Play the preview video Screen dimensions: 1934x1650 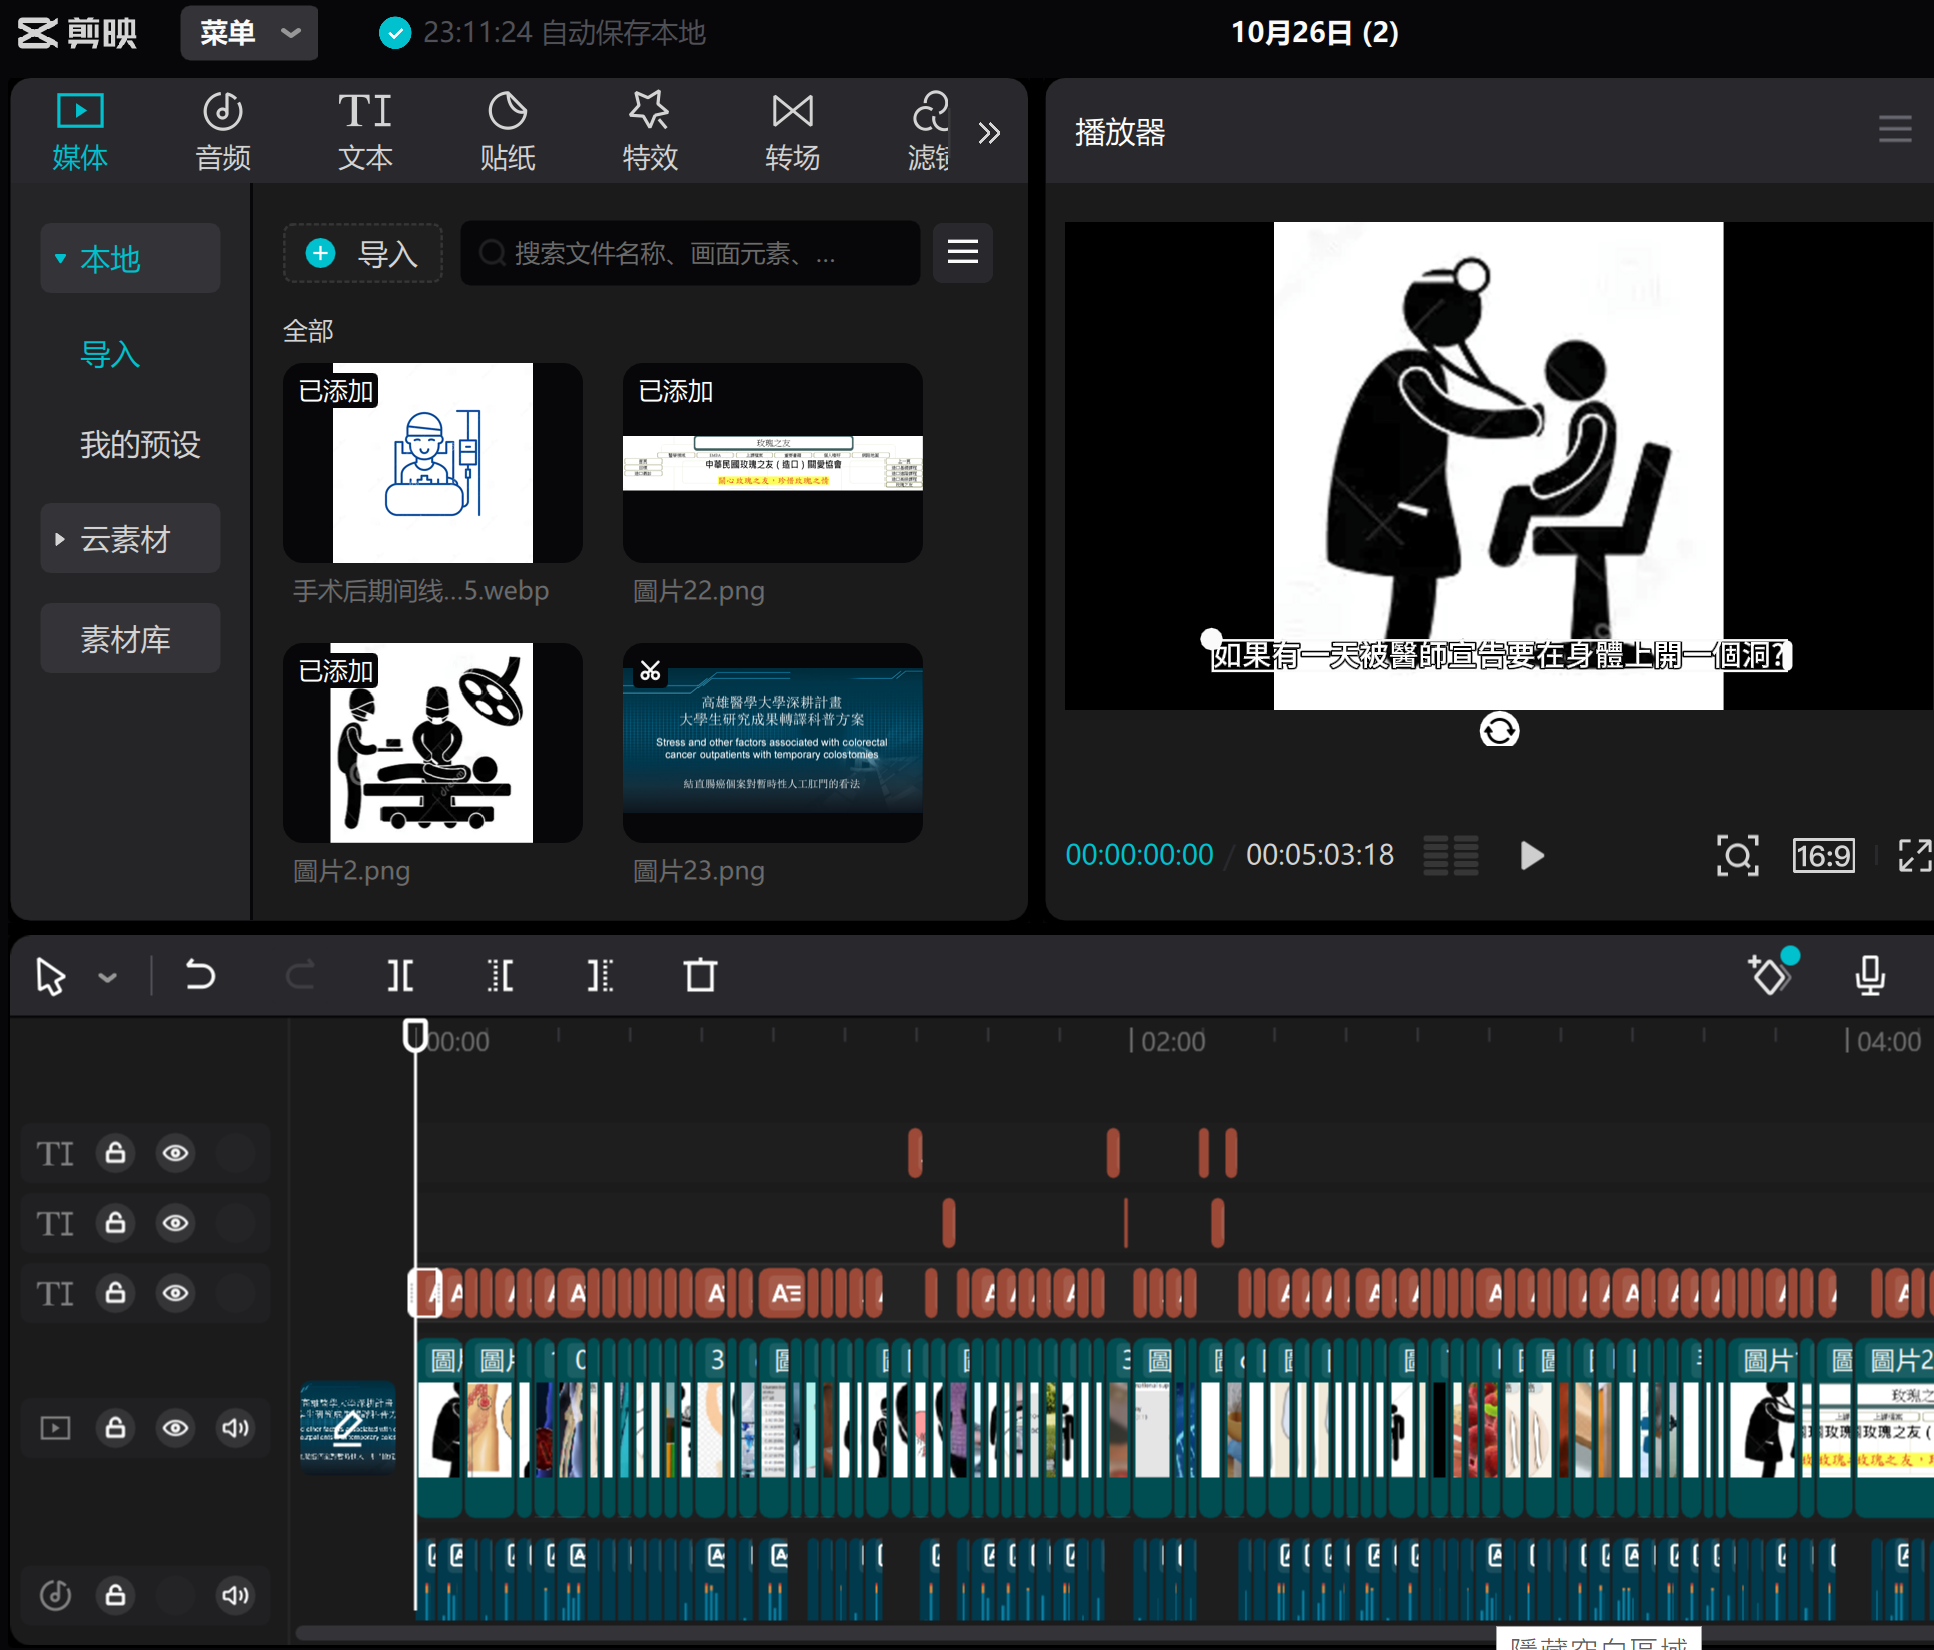pyautogui.click(x=1531, y=856)
